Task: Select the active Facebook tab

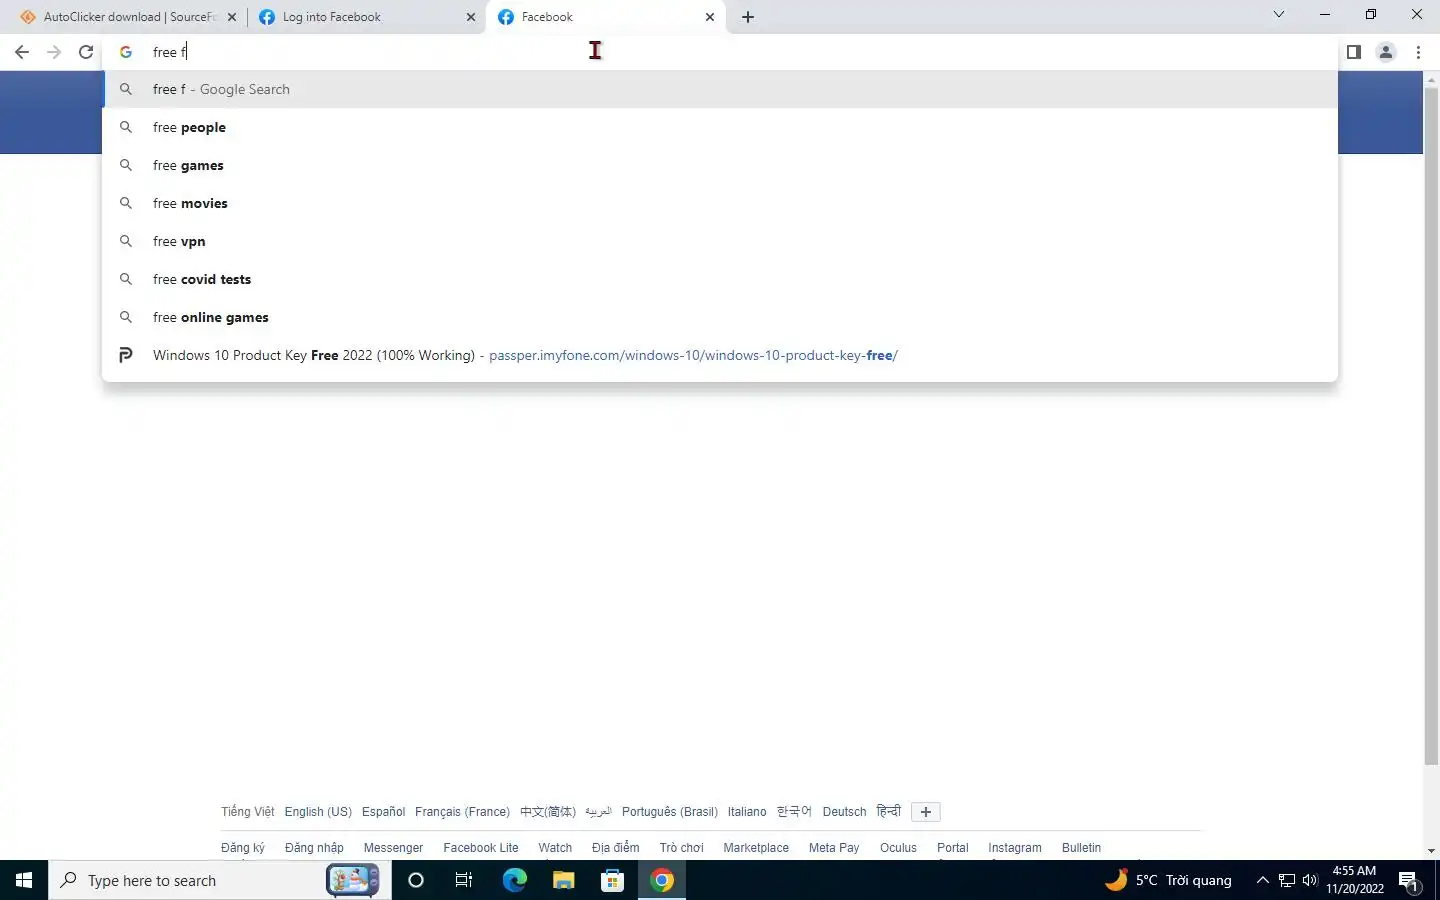Action: click(x=605, y=17)
